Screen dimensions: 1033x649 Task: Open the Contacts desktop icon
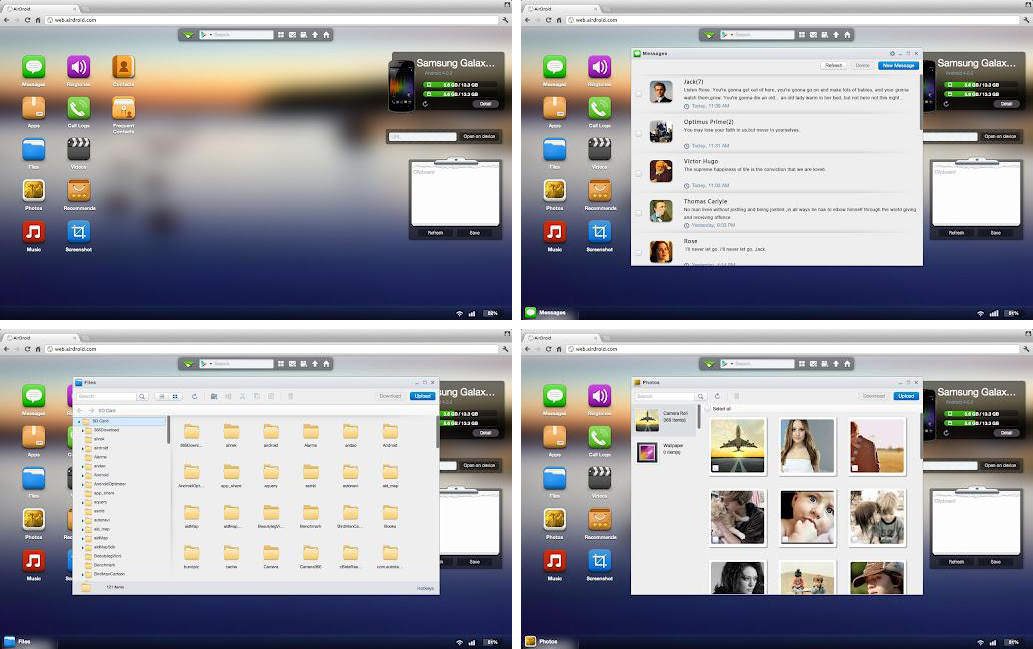pos(123,67)
